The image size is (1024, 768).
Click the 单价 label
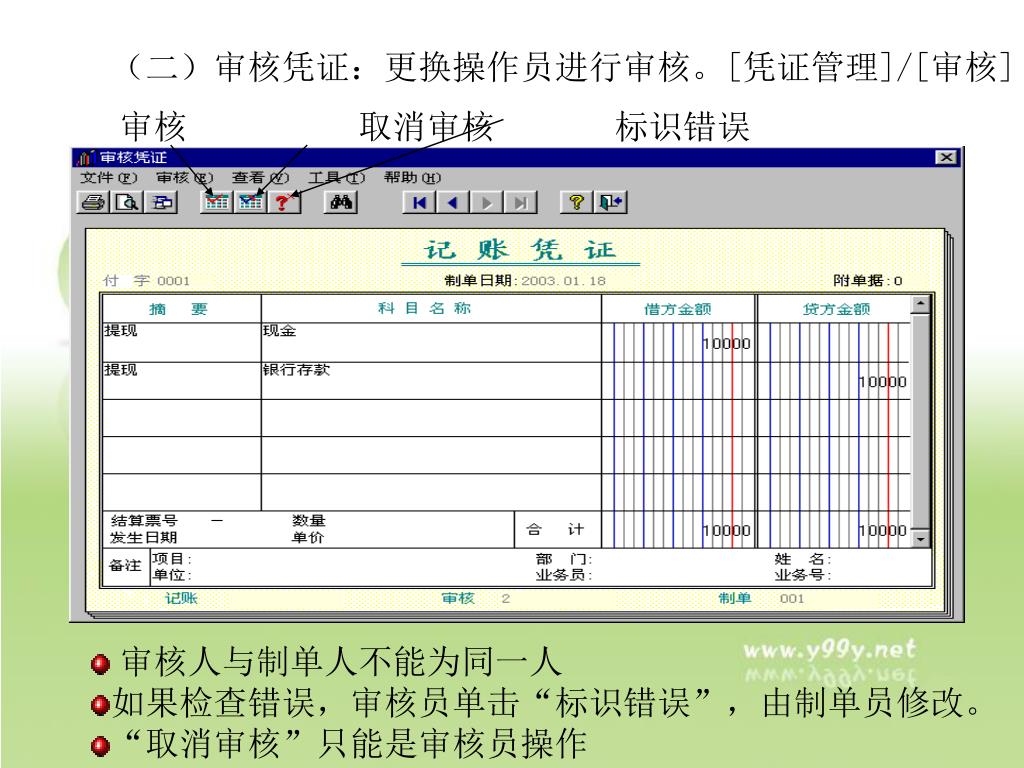(x=308, y=537)
